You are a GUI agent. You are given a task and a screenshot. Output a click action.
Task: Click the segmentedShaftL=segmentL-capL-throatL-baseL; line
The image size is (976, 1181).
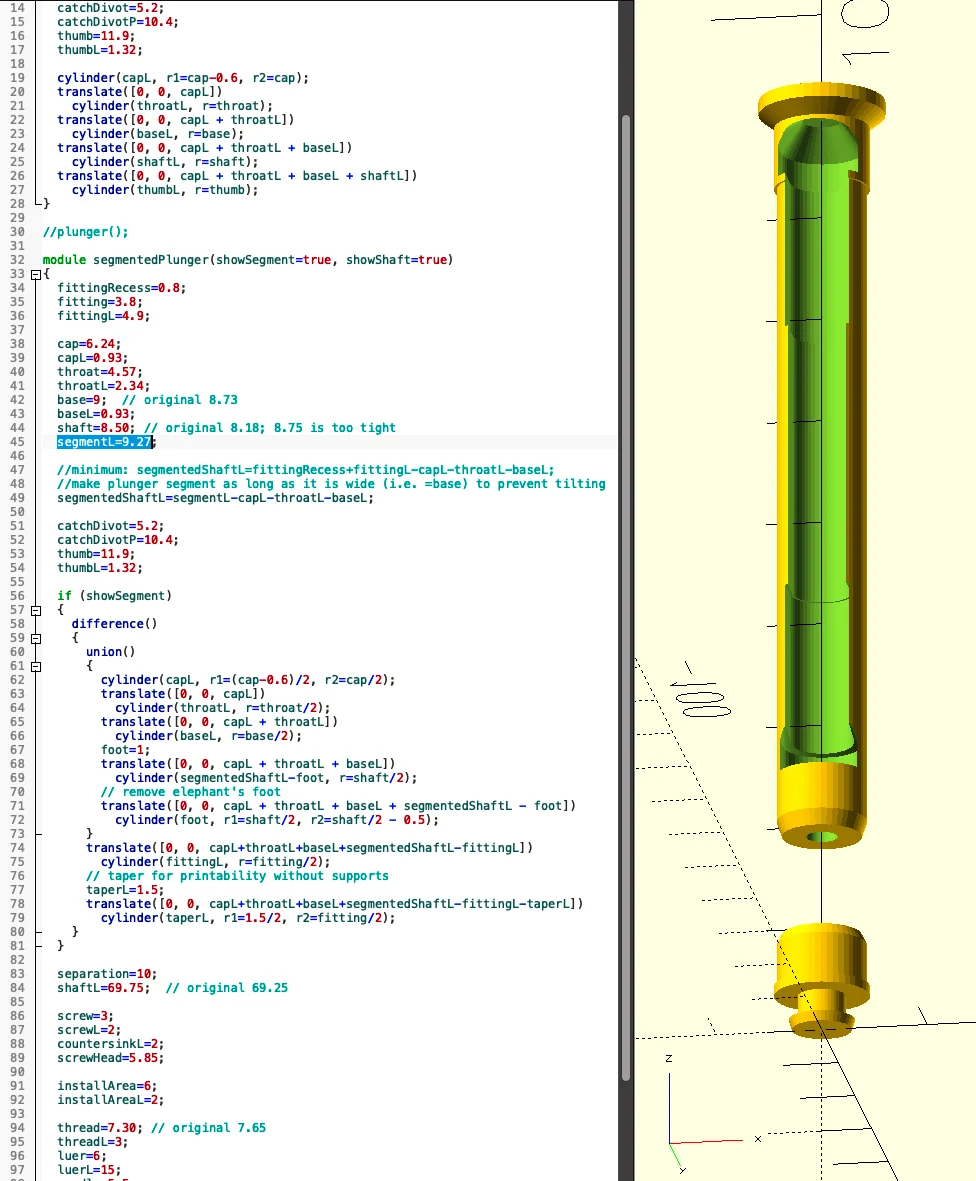pyautogui.click(x=215, y=498)
